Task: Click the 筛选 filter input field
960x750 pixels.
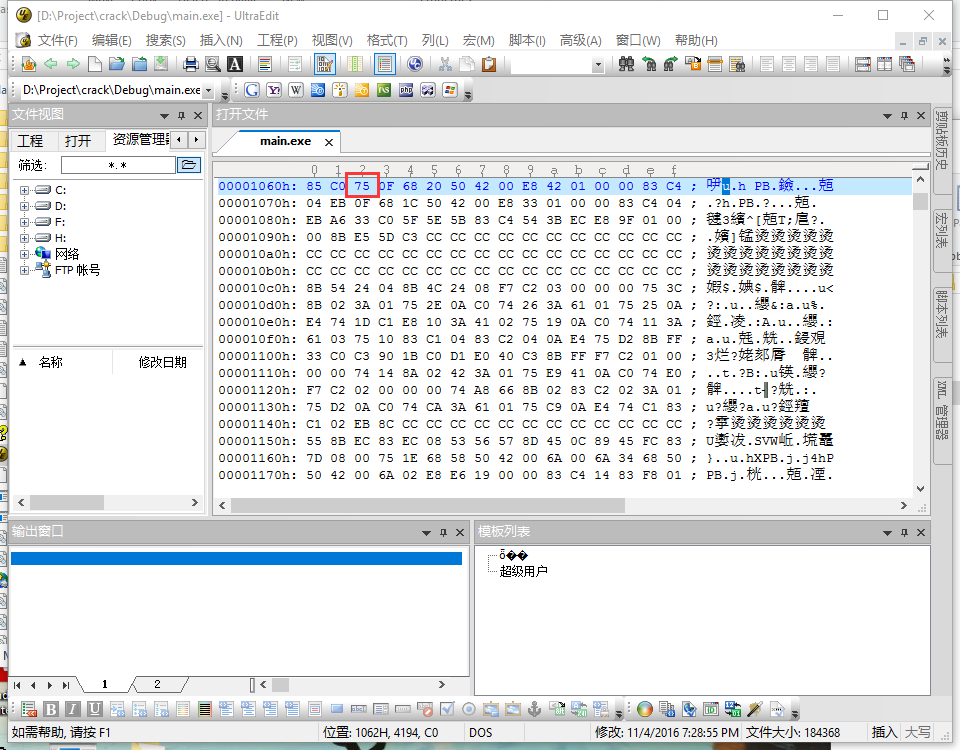Action: coord(117,165)
